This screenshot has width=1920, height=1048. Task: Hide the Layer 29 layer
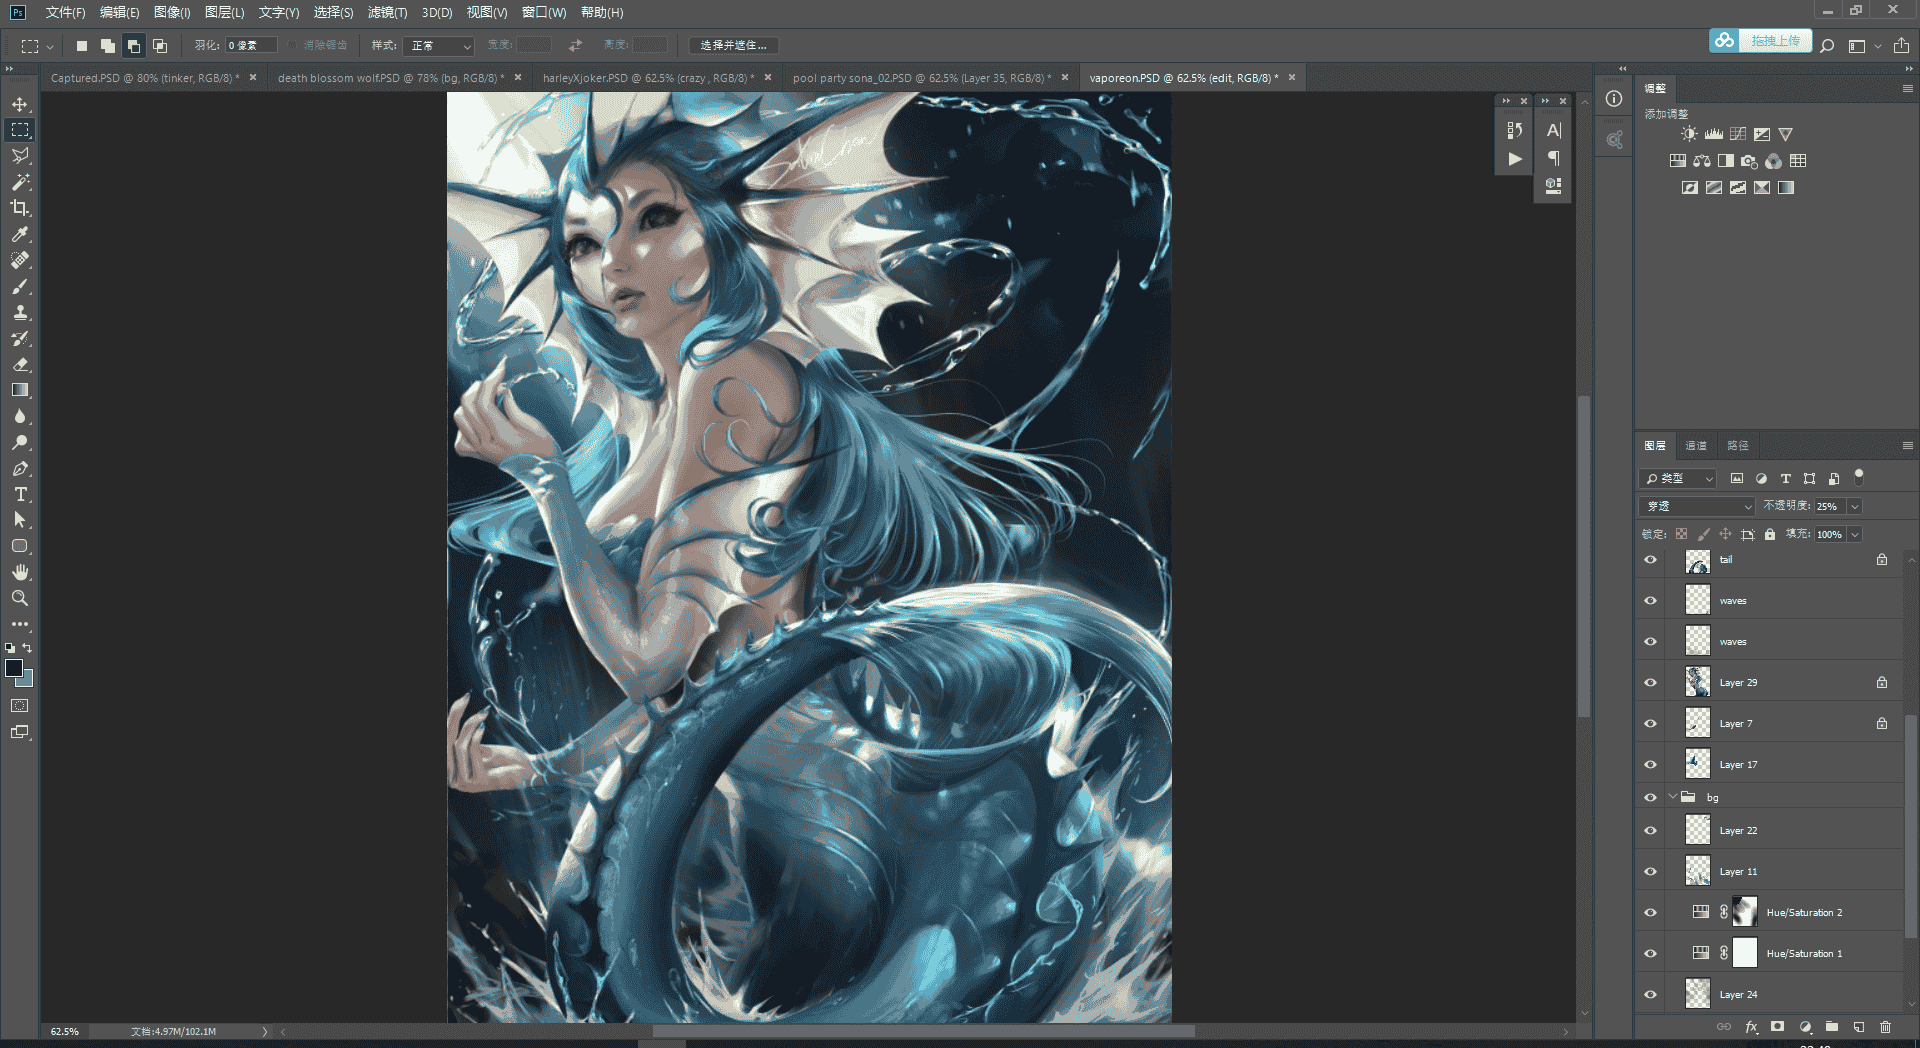(x=1651, y=683)
